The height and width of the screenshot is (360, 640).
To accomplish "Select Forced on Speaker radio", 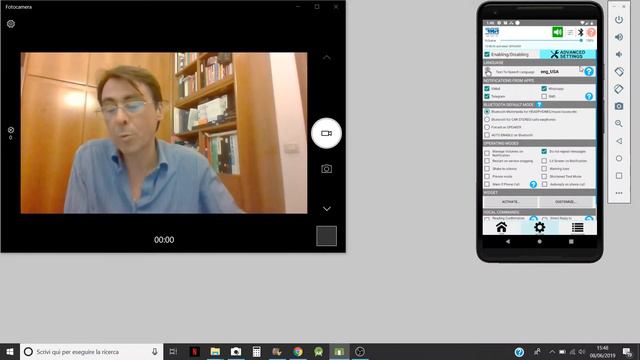I will [x=487, y=127].
